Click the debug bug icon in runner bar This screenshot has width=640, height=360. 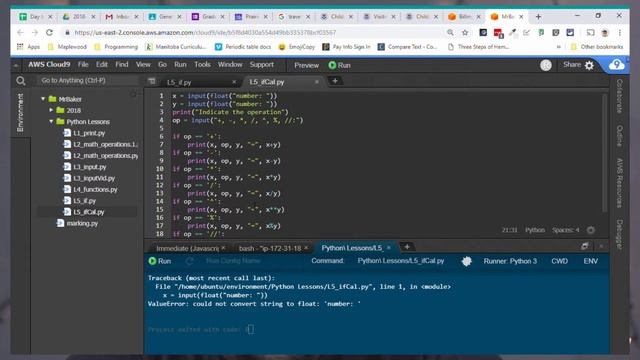[x=467, y=261]
